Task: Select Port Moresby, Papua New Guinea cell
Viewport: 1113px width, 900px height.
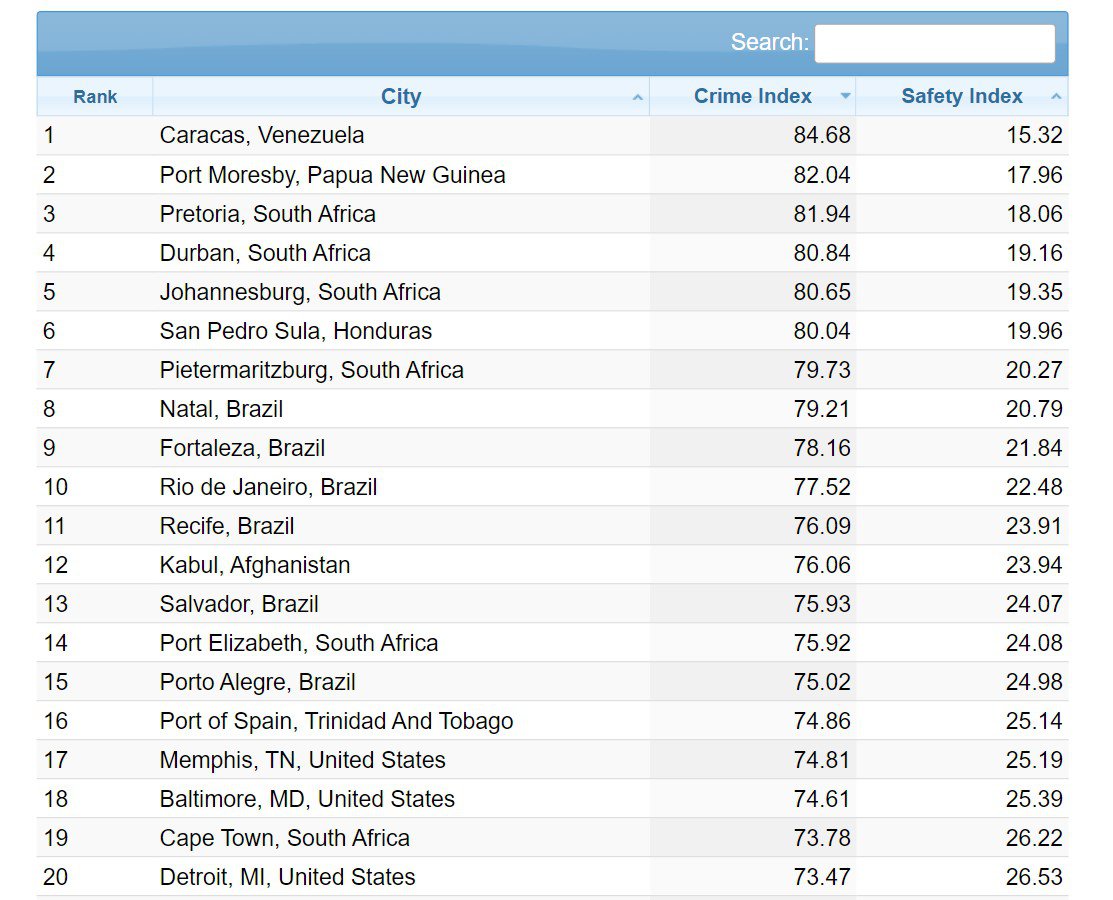Action: pos(401,175)
